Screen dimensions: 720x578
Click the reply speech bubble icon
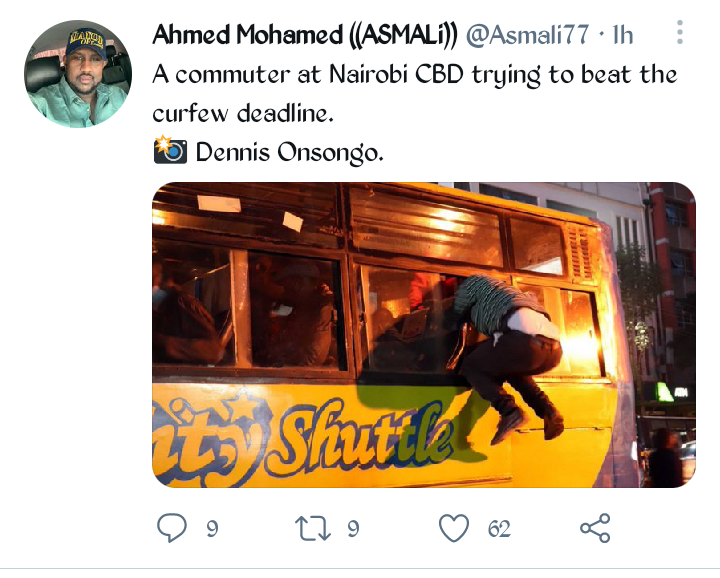[x=172, y=528]
